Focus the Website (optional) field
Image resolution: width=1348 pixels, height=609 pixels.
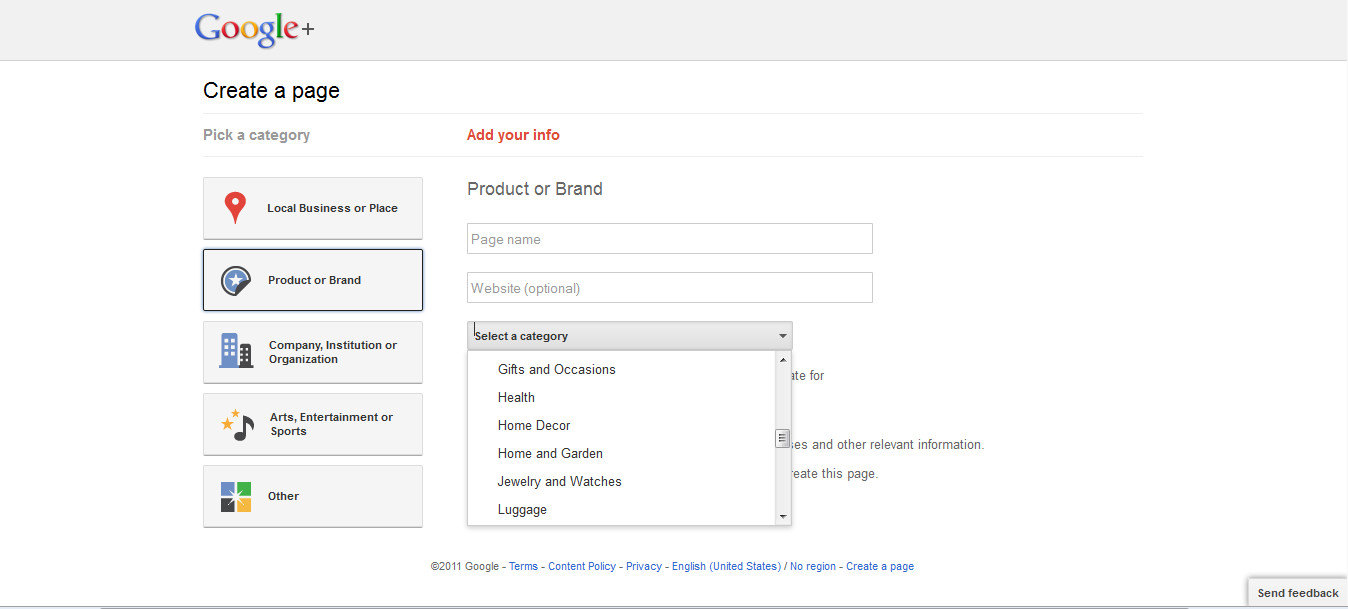(x=669, y=288)
